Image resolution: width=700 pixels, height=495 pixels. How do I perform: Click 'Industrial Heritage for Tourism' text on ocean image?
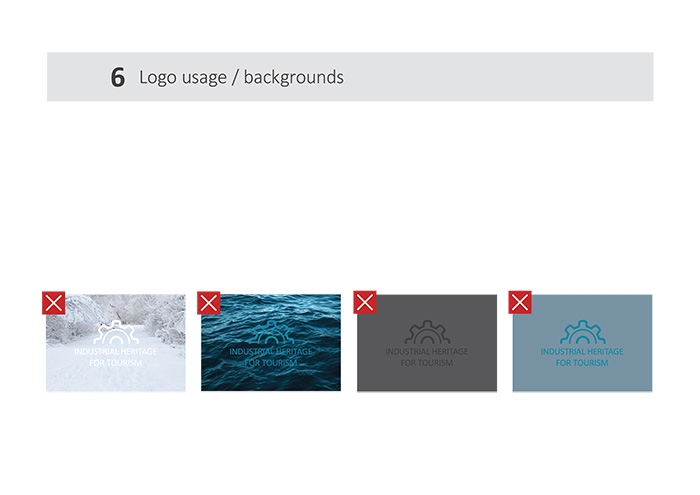pyautogui.click(x=271, y=357)
